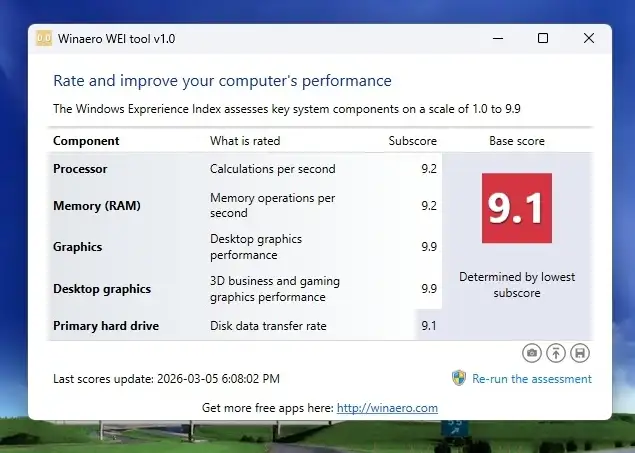635x453 pixels.
Task: Click the Desktop graphics subscore 9.9
Action: 429,289
